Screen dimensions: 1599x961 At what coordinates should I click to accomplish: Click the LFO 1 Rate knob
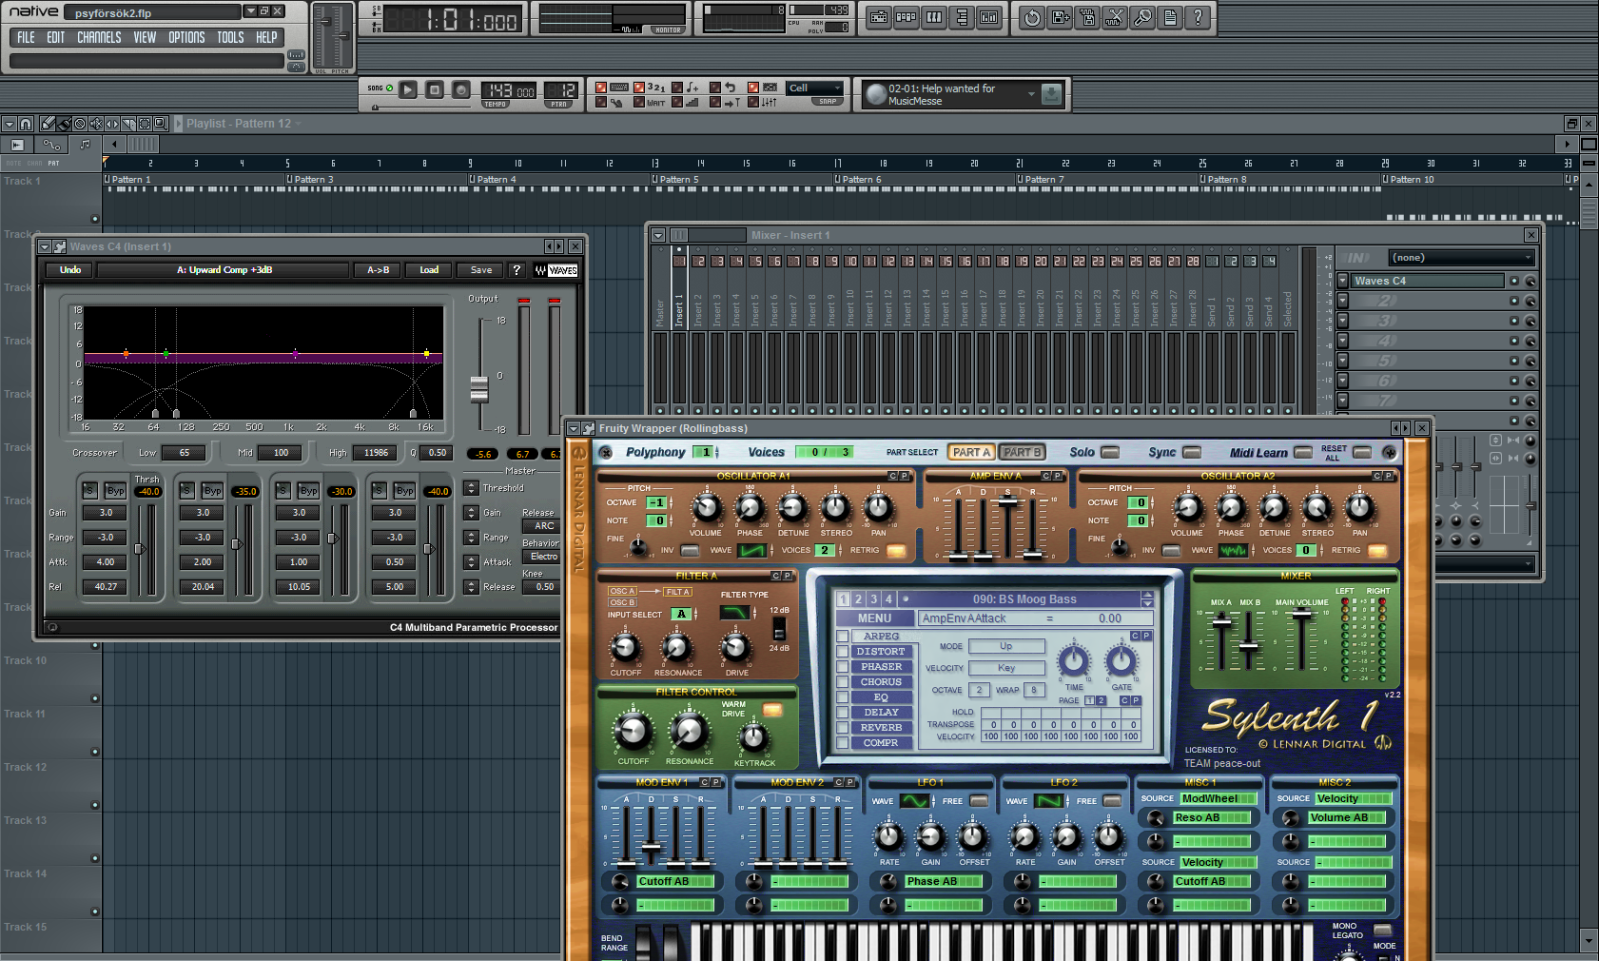pyautogui.click(x=888, y=836)
